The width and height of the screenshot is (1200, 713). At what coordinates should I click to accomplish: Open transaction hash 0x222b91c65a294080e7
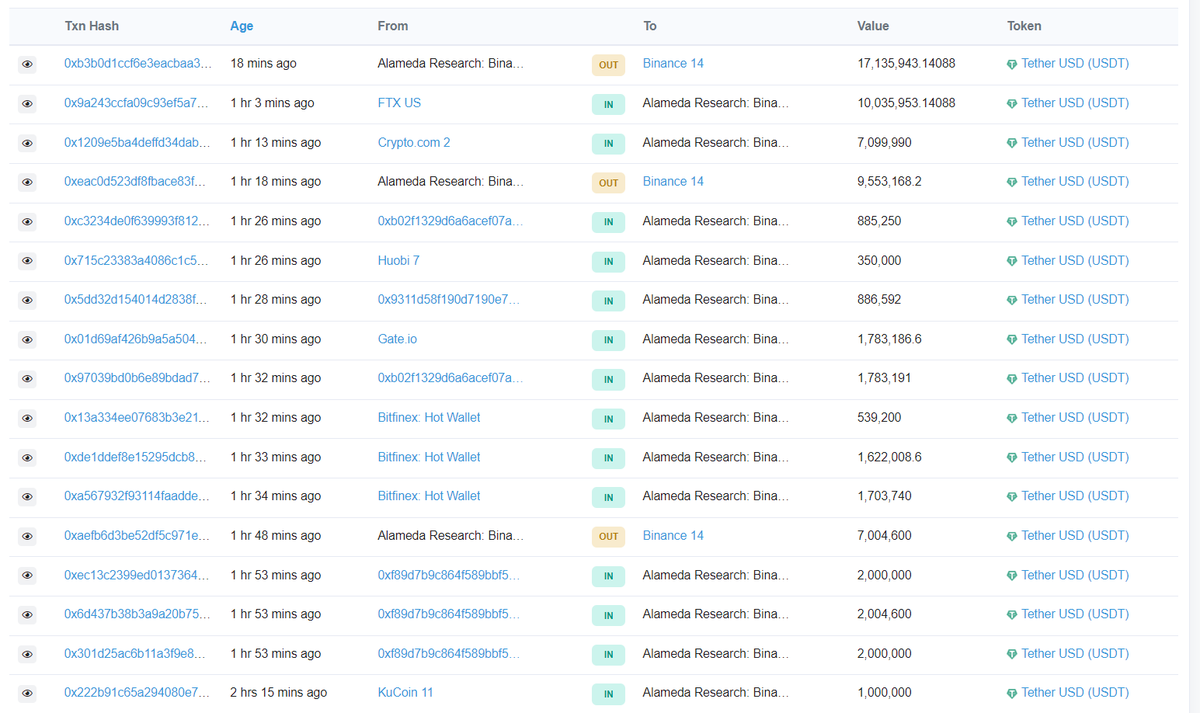(x=137, y=692)
